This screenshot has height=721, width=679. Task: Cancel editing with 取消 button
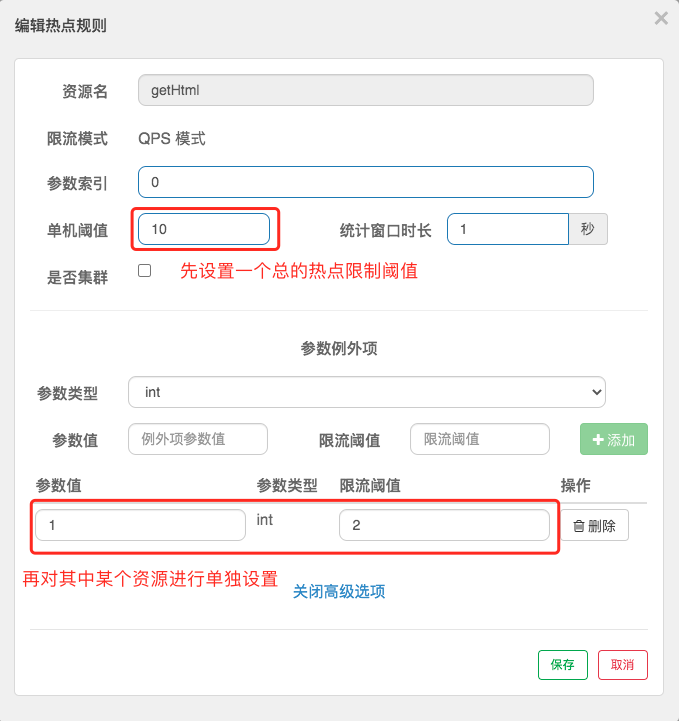(622, 664)
